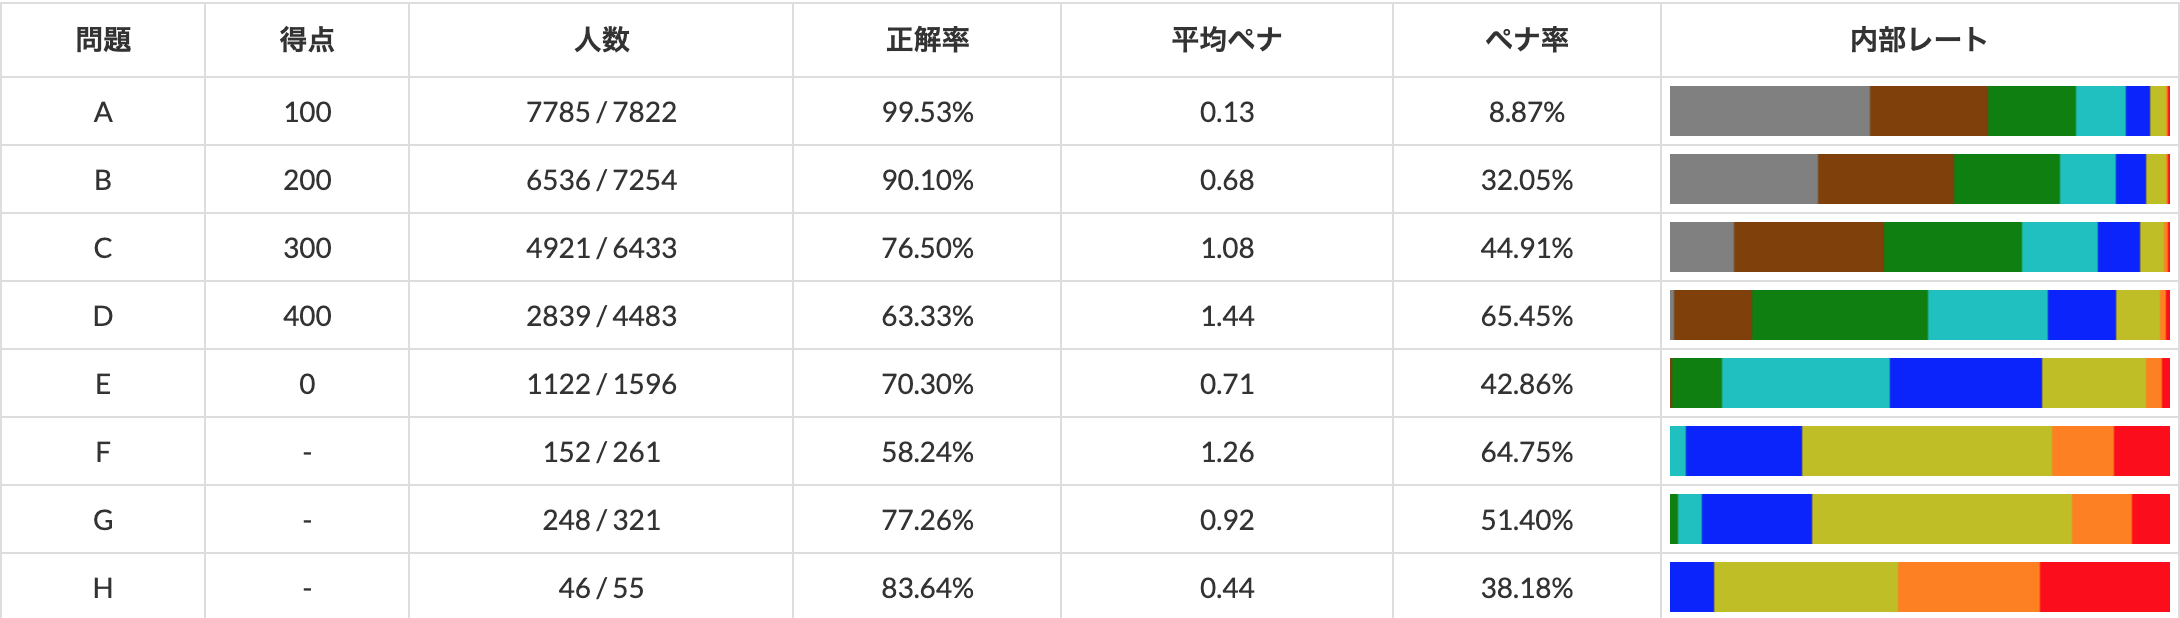Image resolution: width=2180 pixels, height=618 pixels.
Task: Select the 平均ペナ column header
Action: (1227, 39)
